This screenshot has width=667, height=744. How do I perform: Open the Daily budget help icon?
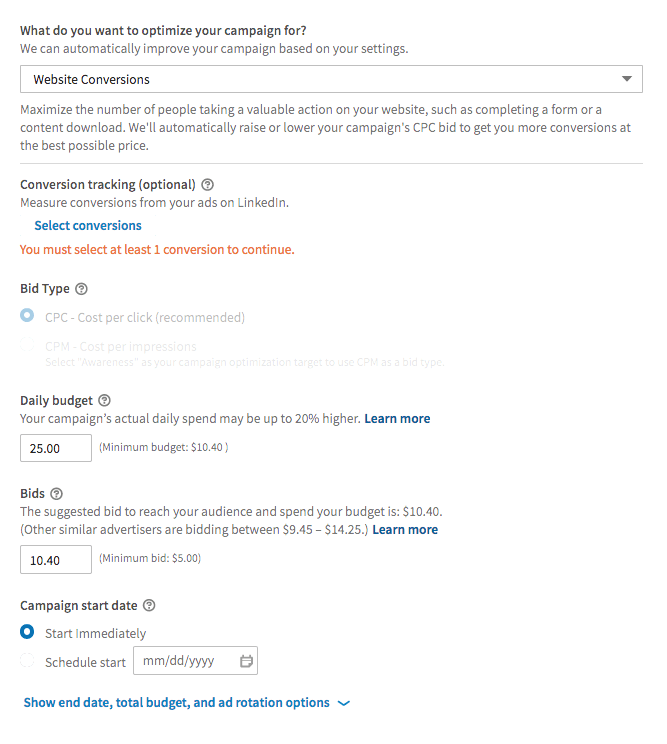104,400
